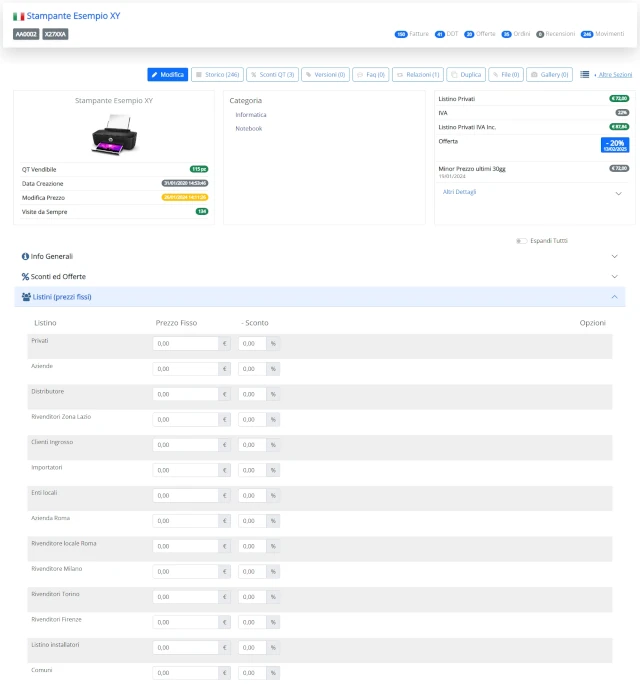The width and height of the screenshot is (640, 687).
Task: Expand Altri Dettagli chevron
Action: pyautogui.click(x=619, y=193)
